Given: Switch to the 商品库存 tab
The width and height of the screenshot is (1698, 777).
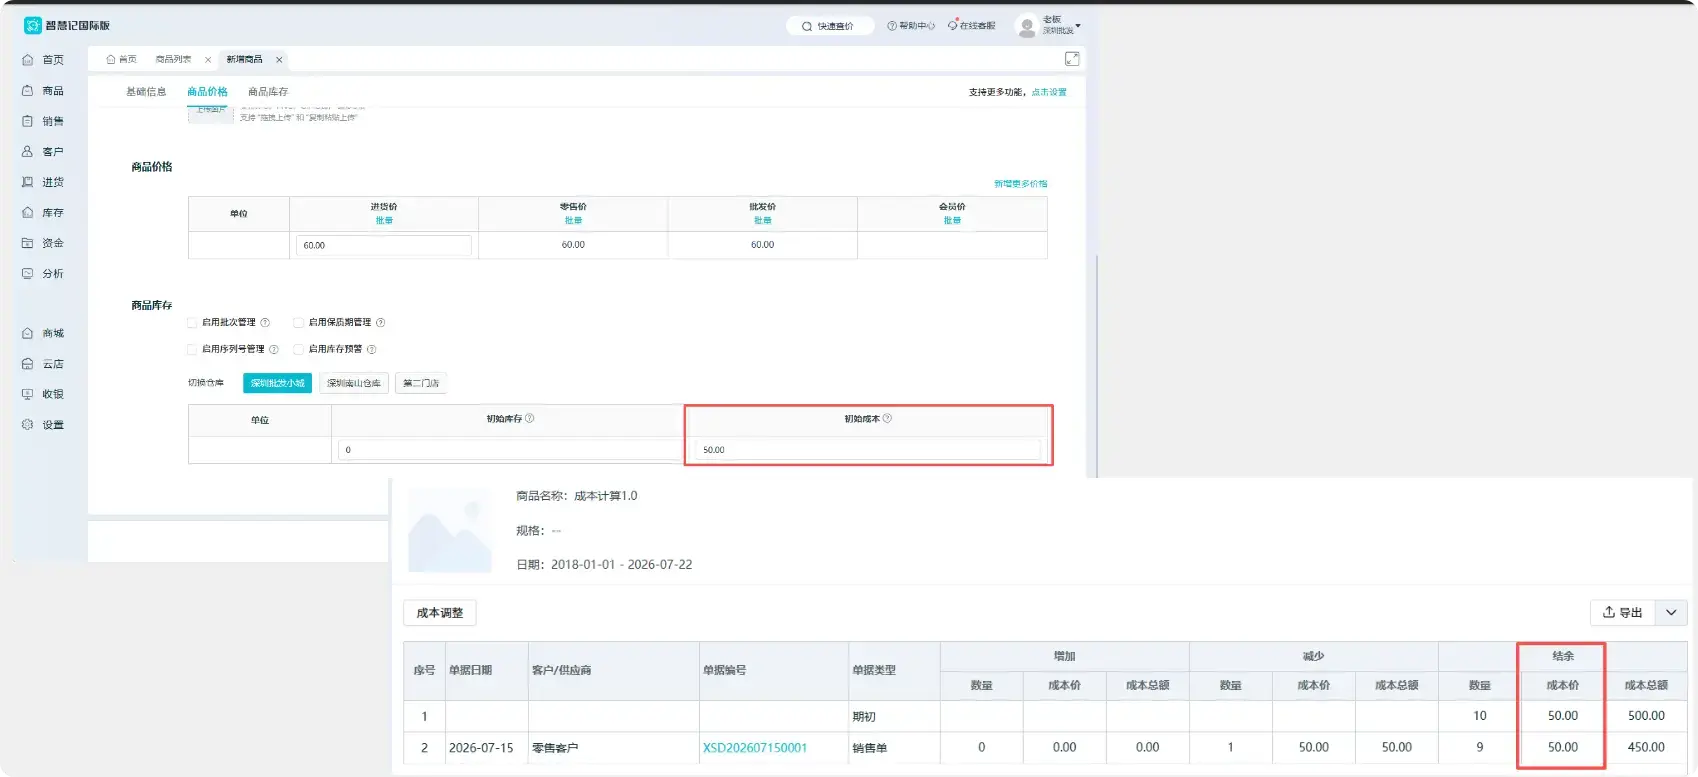Looking at the screenshot, I should click(268, 92).
